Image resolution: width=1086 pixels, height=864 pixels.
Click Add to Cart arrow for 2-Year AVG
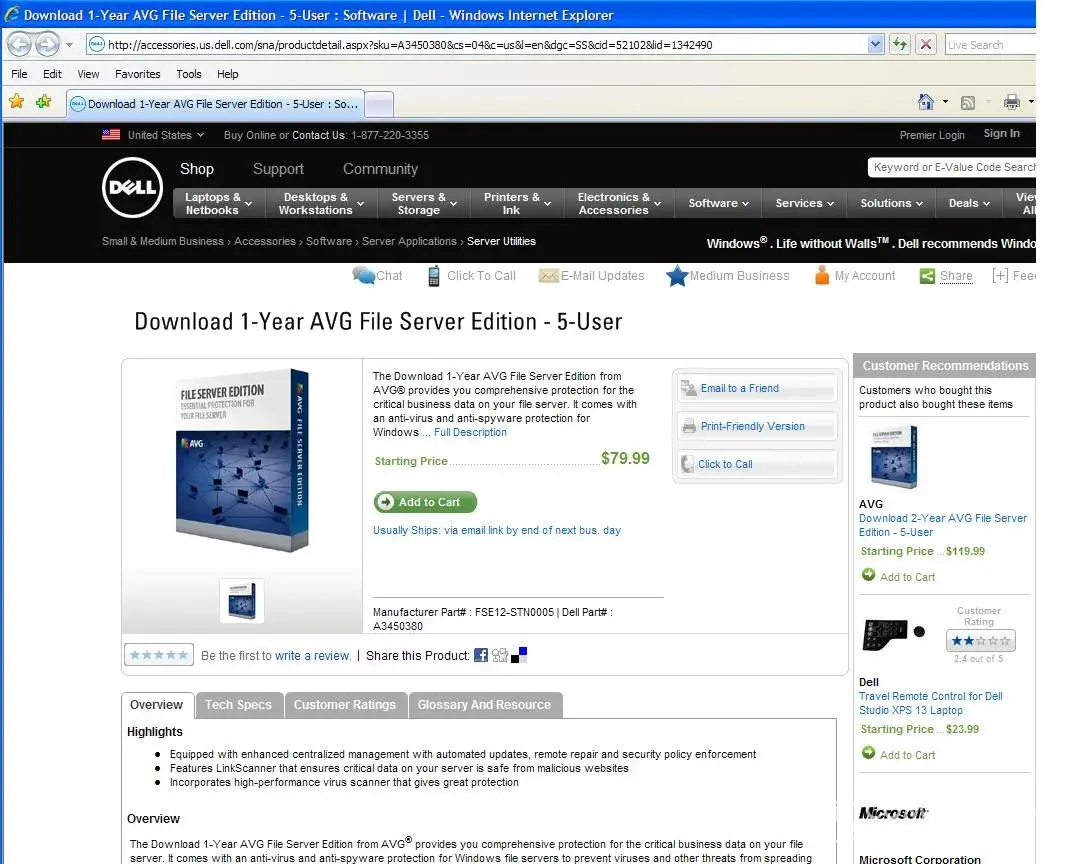point(869,574)
